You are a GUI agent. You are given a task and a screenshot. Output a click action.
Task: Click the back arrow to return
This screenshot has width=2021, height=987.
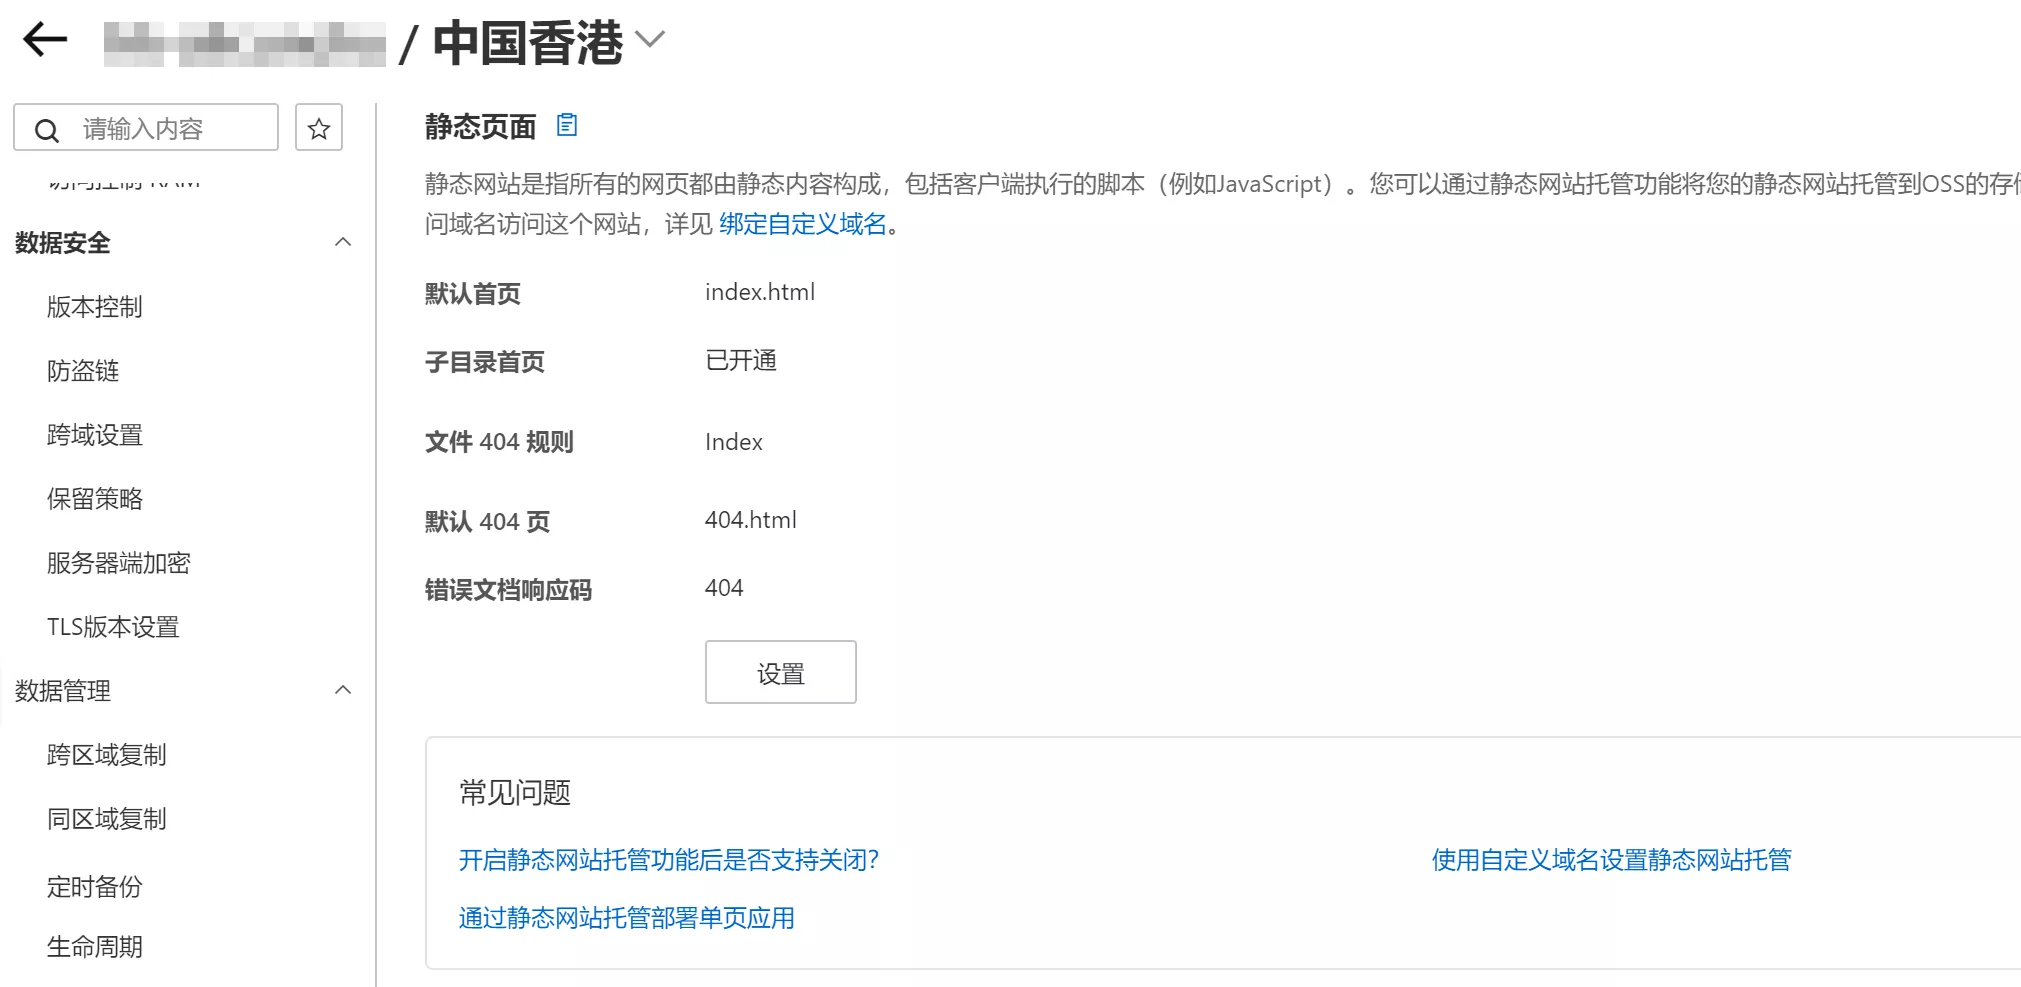point(43,39)
